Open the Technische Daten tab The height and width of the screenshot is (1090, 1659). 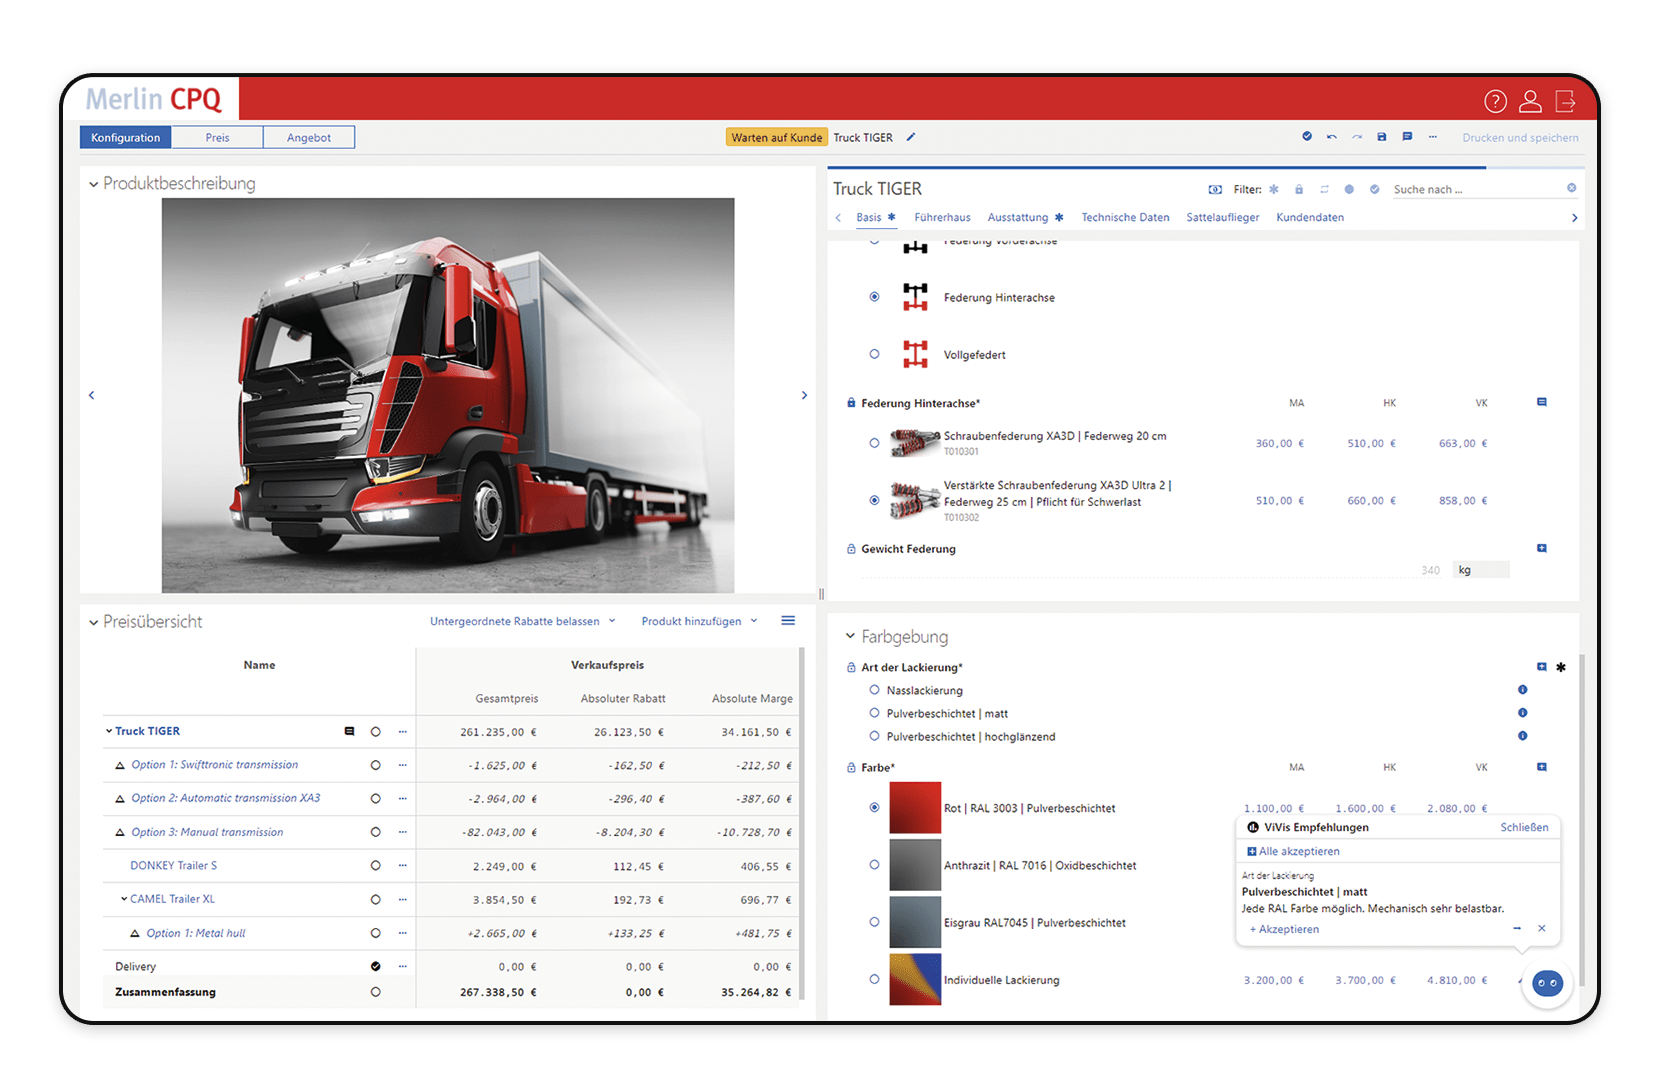[1125, 217]
